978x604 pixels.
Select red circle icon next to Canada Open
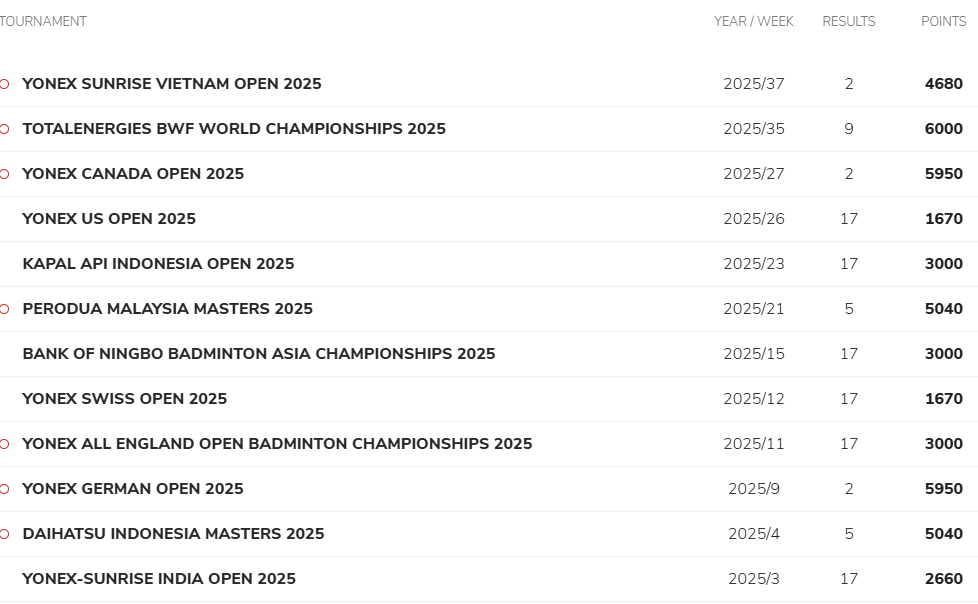(4, 174)
